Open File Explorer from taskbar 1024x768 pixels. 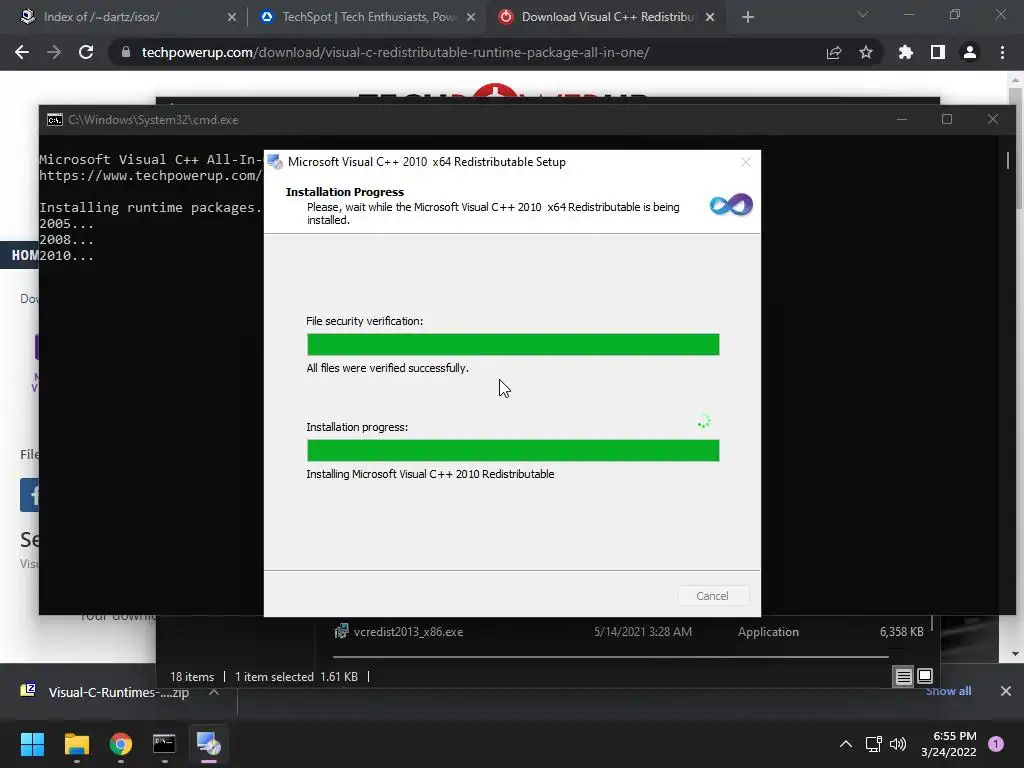(76, 744)
